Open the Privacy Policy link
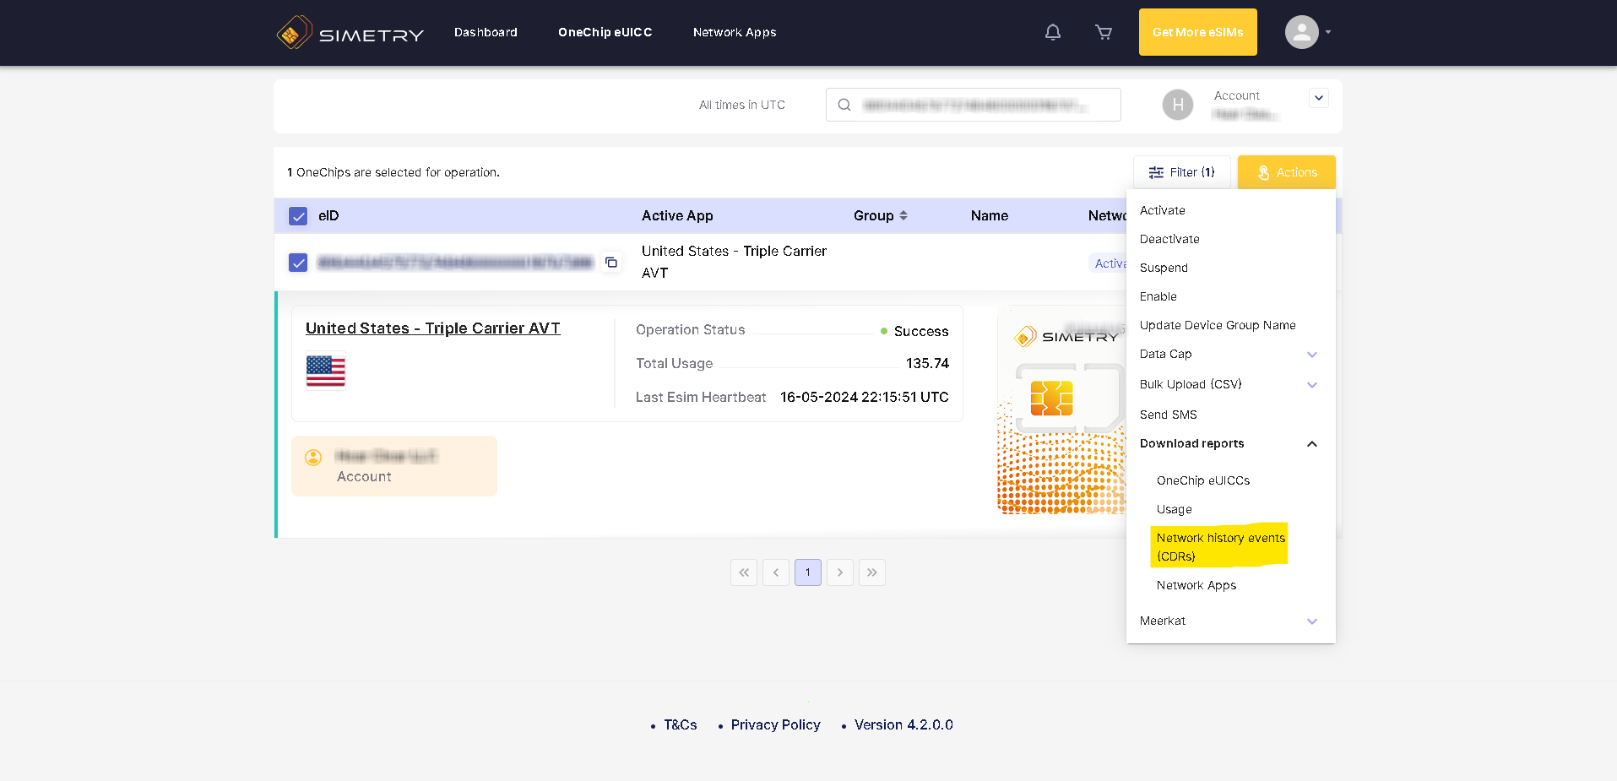This screenshot has height=781, width=1617. [775, 725]
